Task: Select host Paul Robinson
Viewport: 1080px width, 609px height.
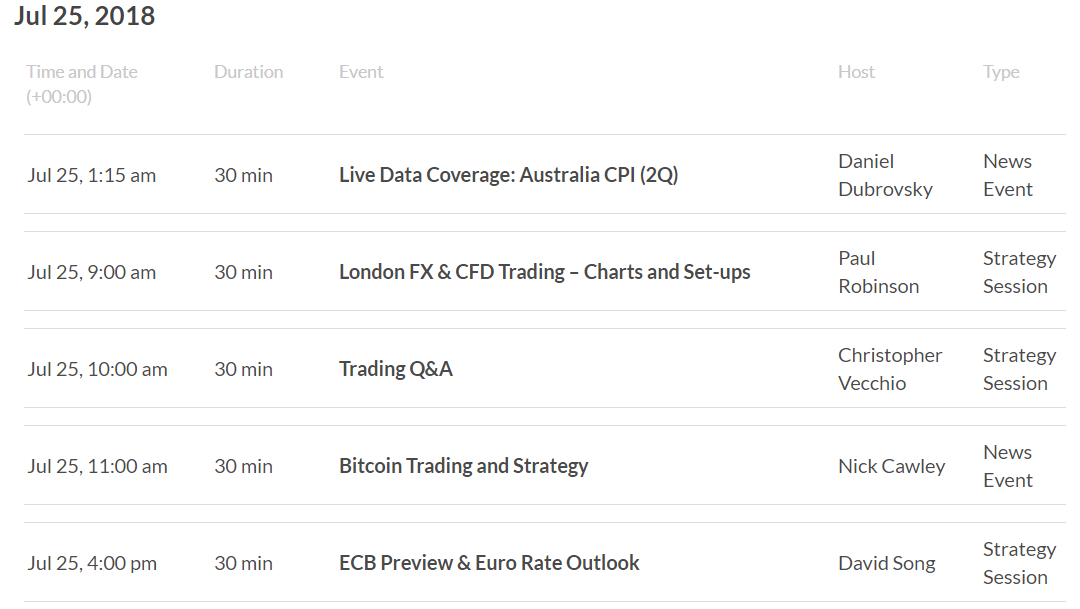Action: [878, 272]
